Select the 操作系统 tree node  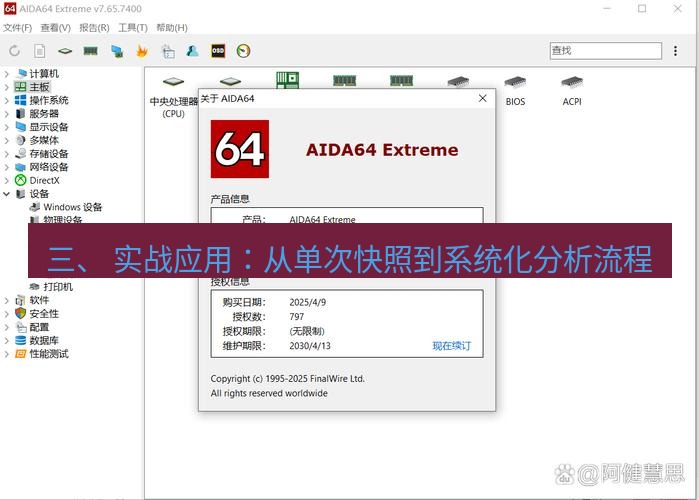(49, 100)
